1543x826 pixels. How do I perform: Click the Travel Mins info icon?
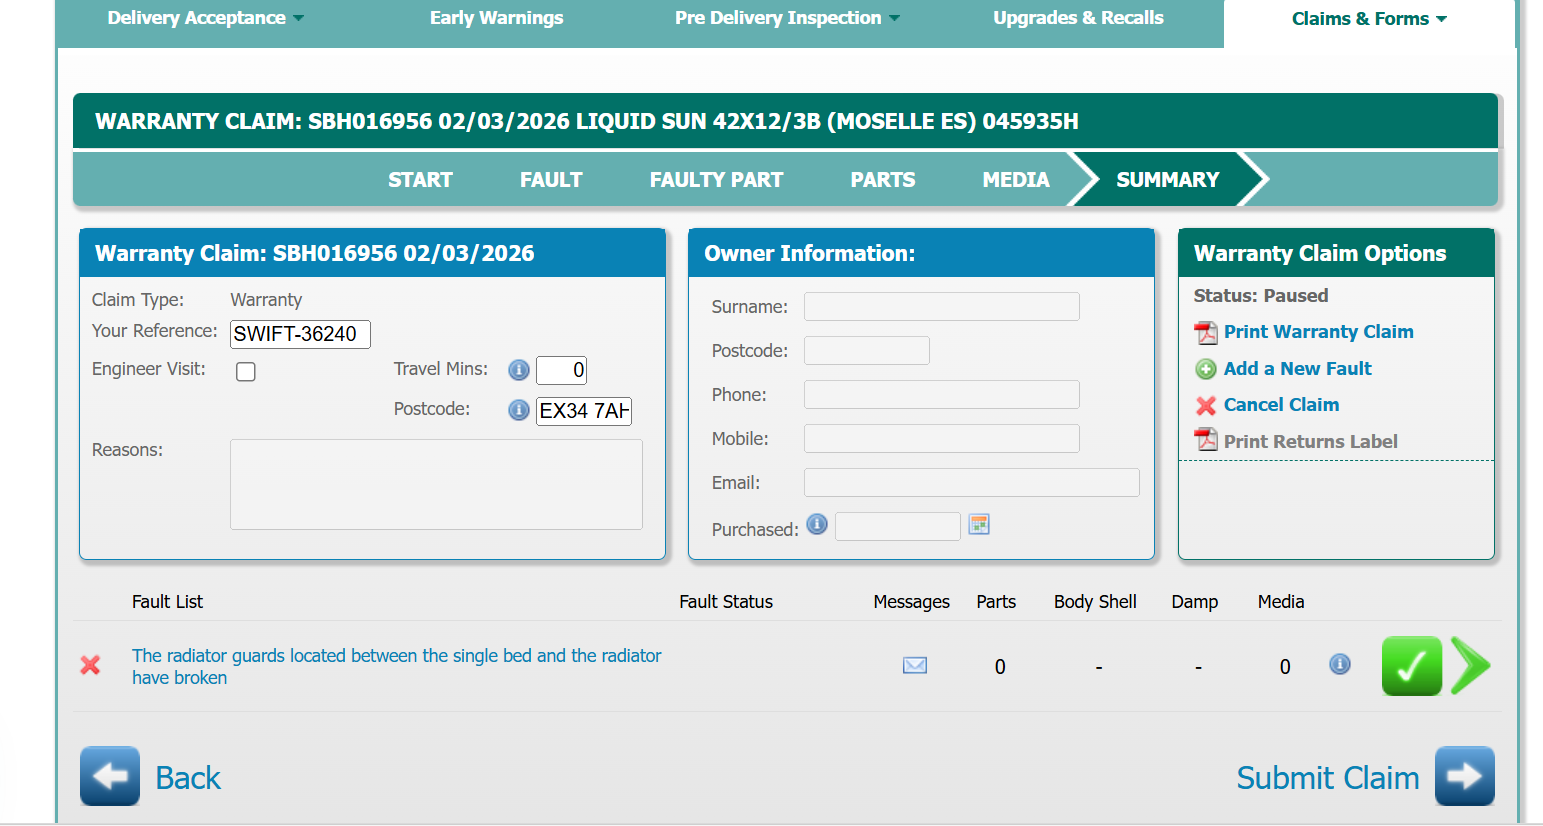518,370
